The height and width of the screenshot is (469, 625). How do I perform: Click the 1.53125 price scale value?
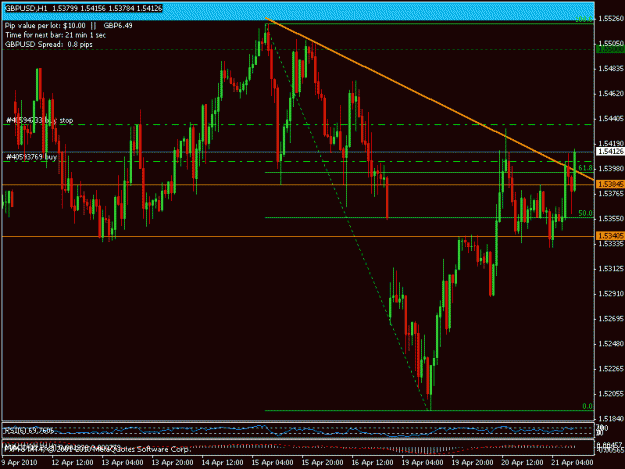(611, 269)
